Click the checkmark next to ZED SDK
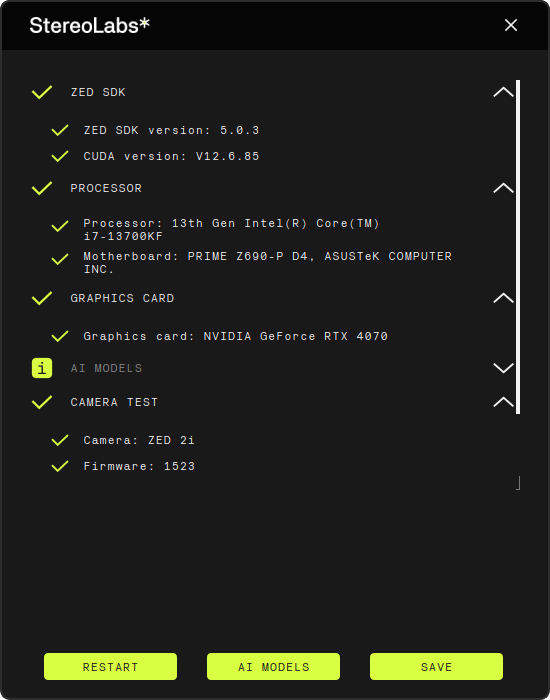 42,92
